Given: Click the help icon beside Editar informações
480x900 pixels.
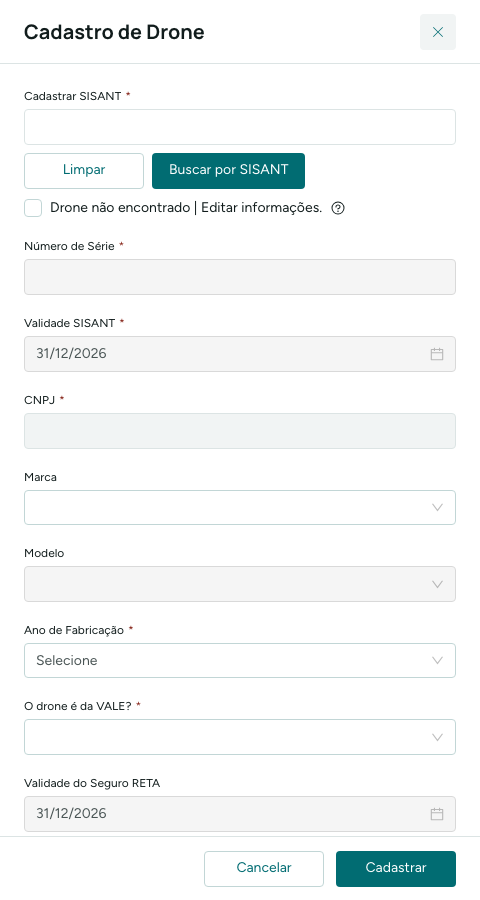Looking at the screenshot, I should click(x=338, y=208).
